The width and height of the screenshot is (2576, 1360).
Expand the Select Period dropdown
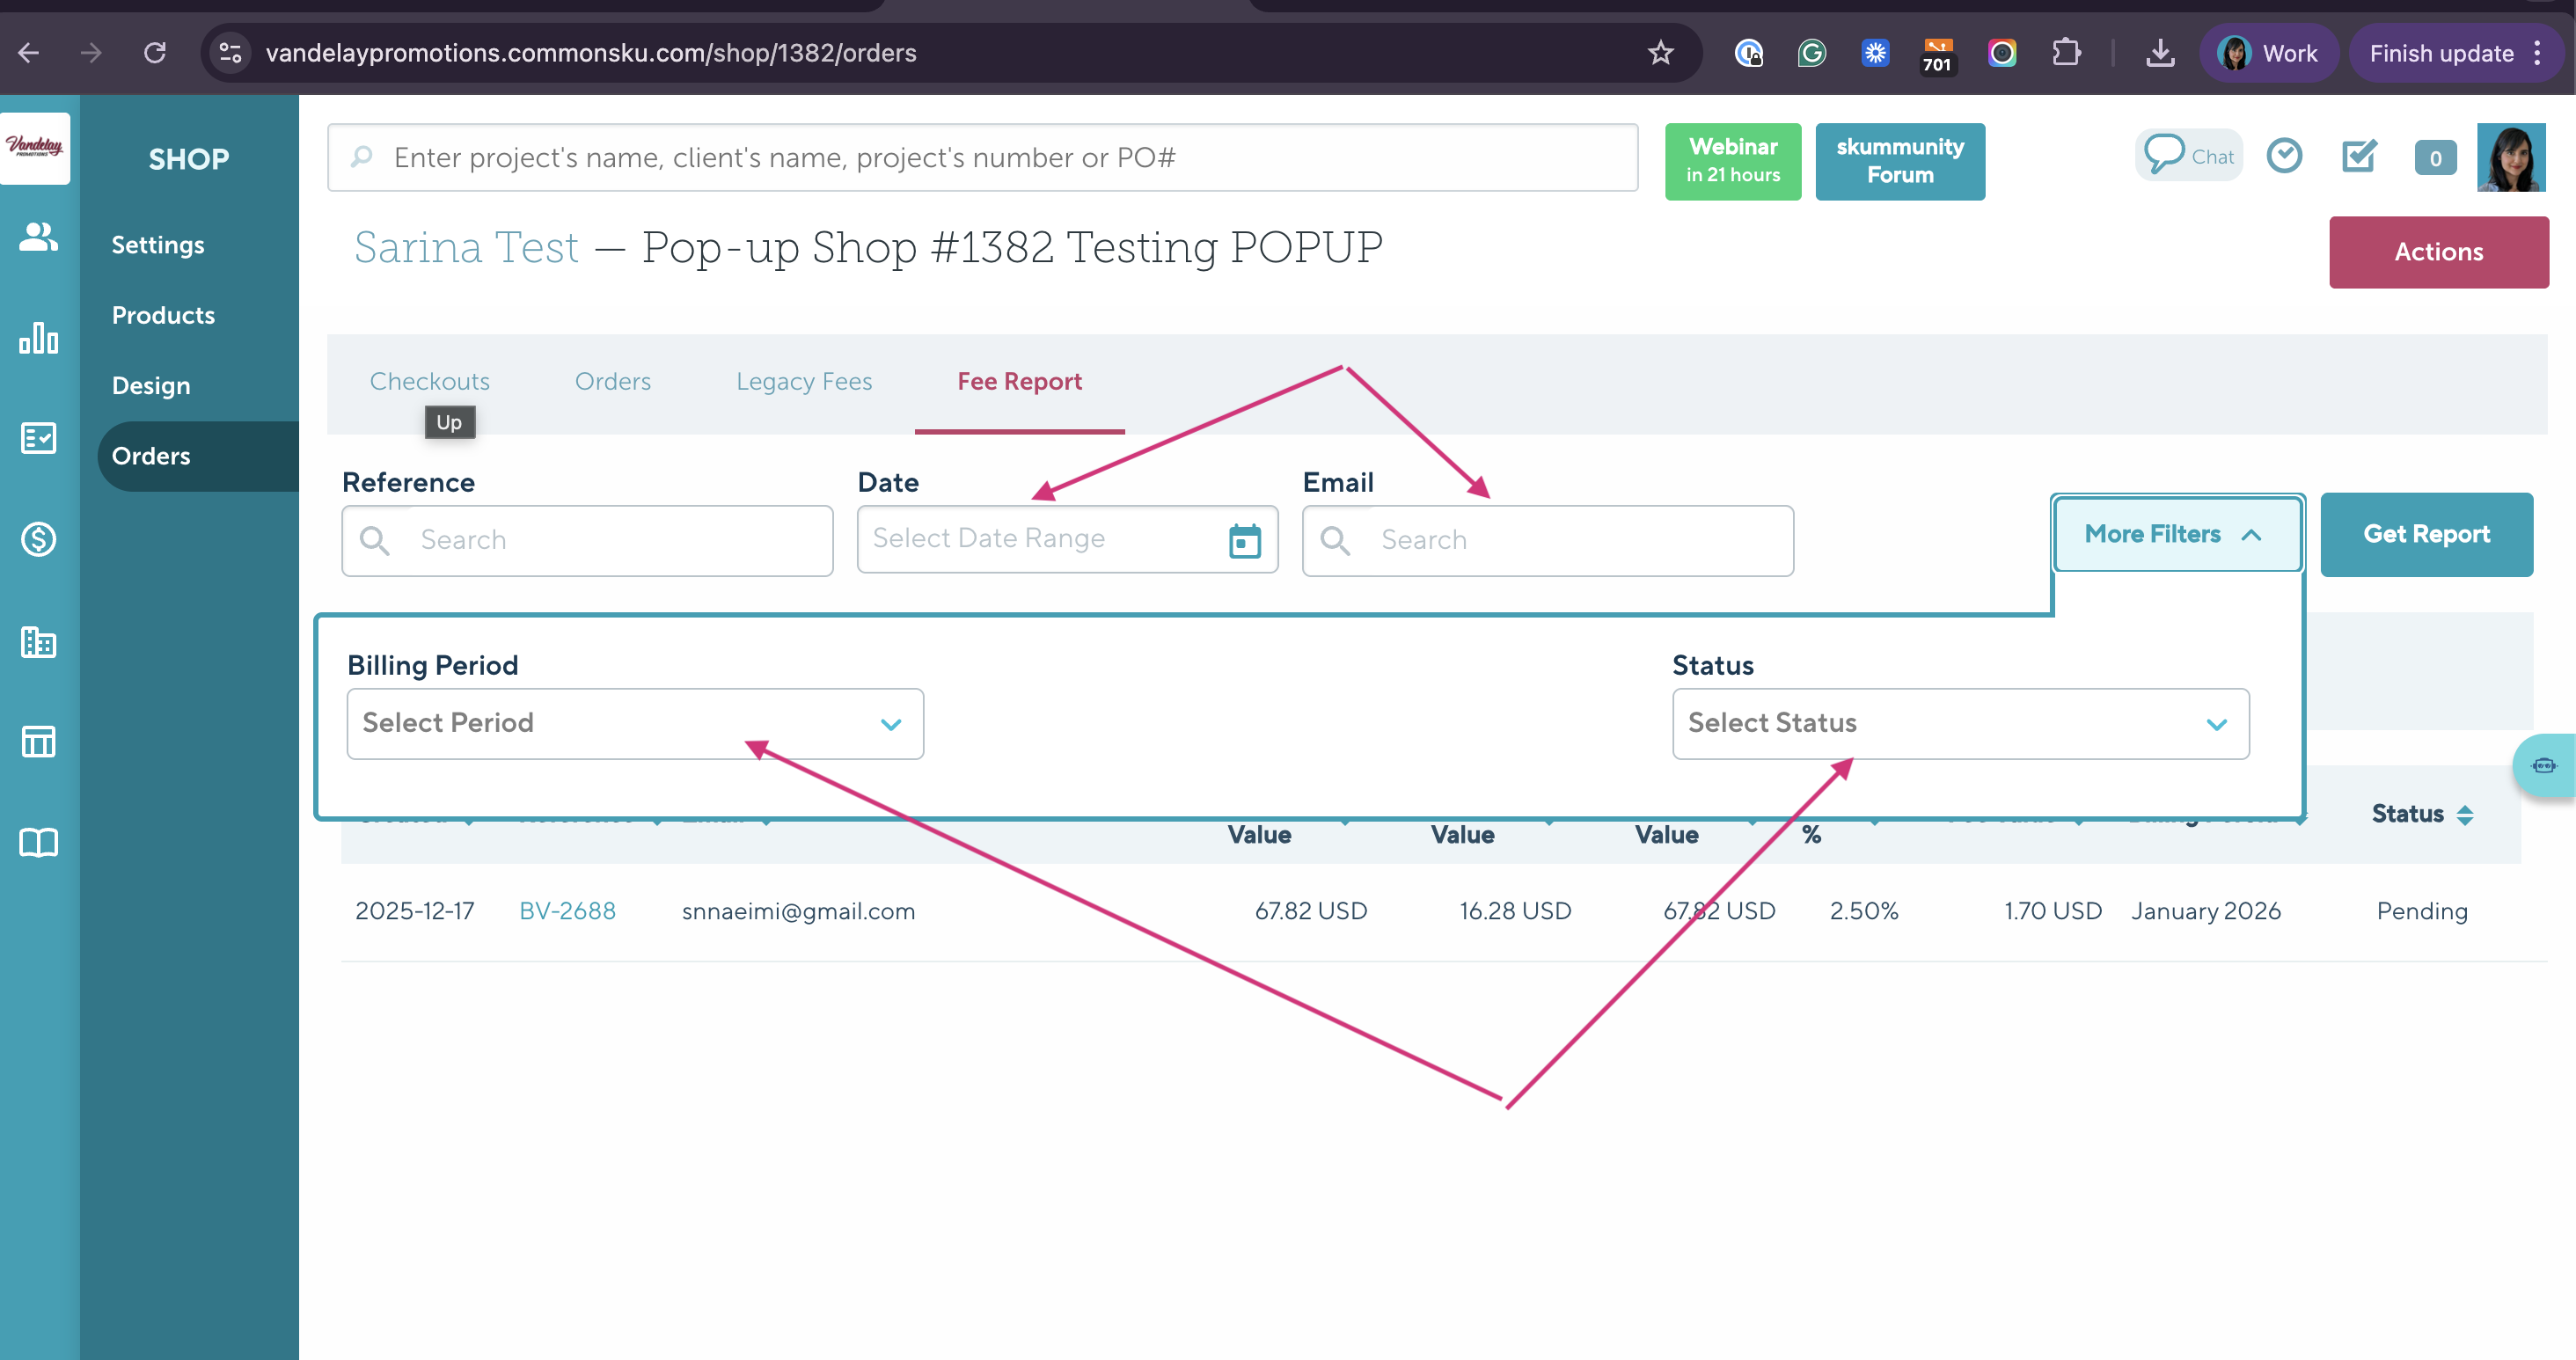coord(635,723)
